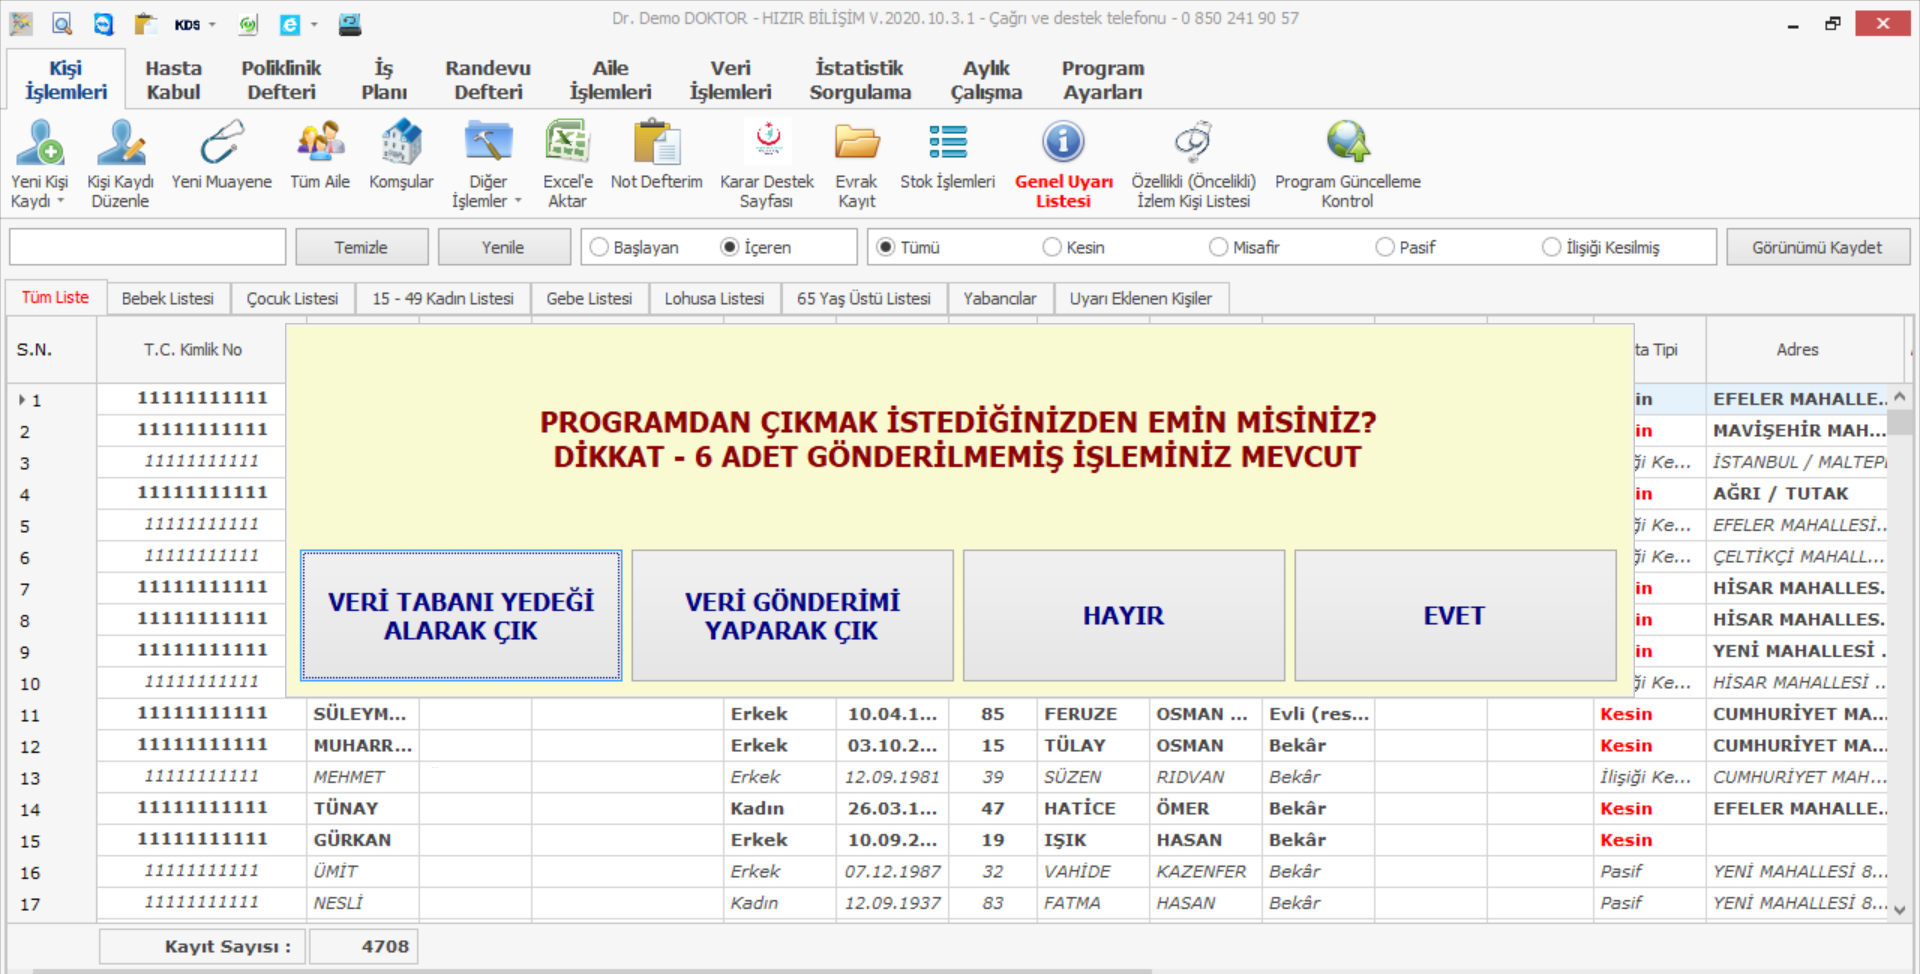Screen dimensions: 1920x974
Task: Open Diğer İşlemler hammer icon
Action: (488, 142)
